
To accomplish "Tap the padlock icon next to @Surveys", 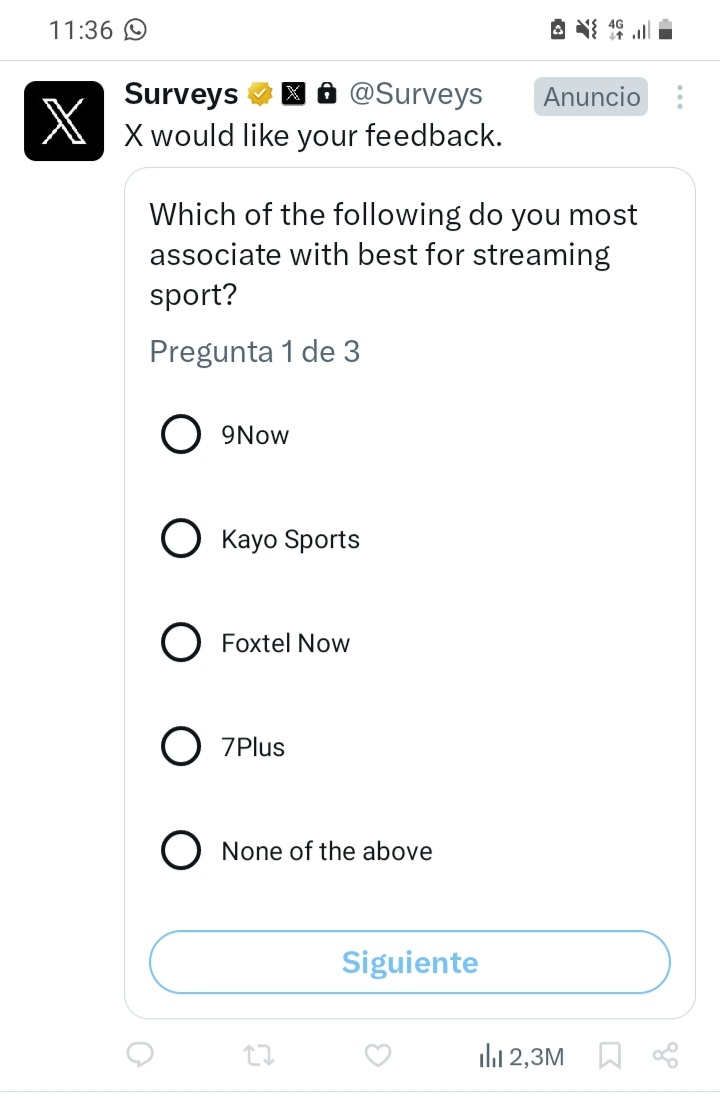I will pos(326,95).
